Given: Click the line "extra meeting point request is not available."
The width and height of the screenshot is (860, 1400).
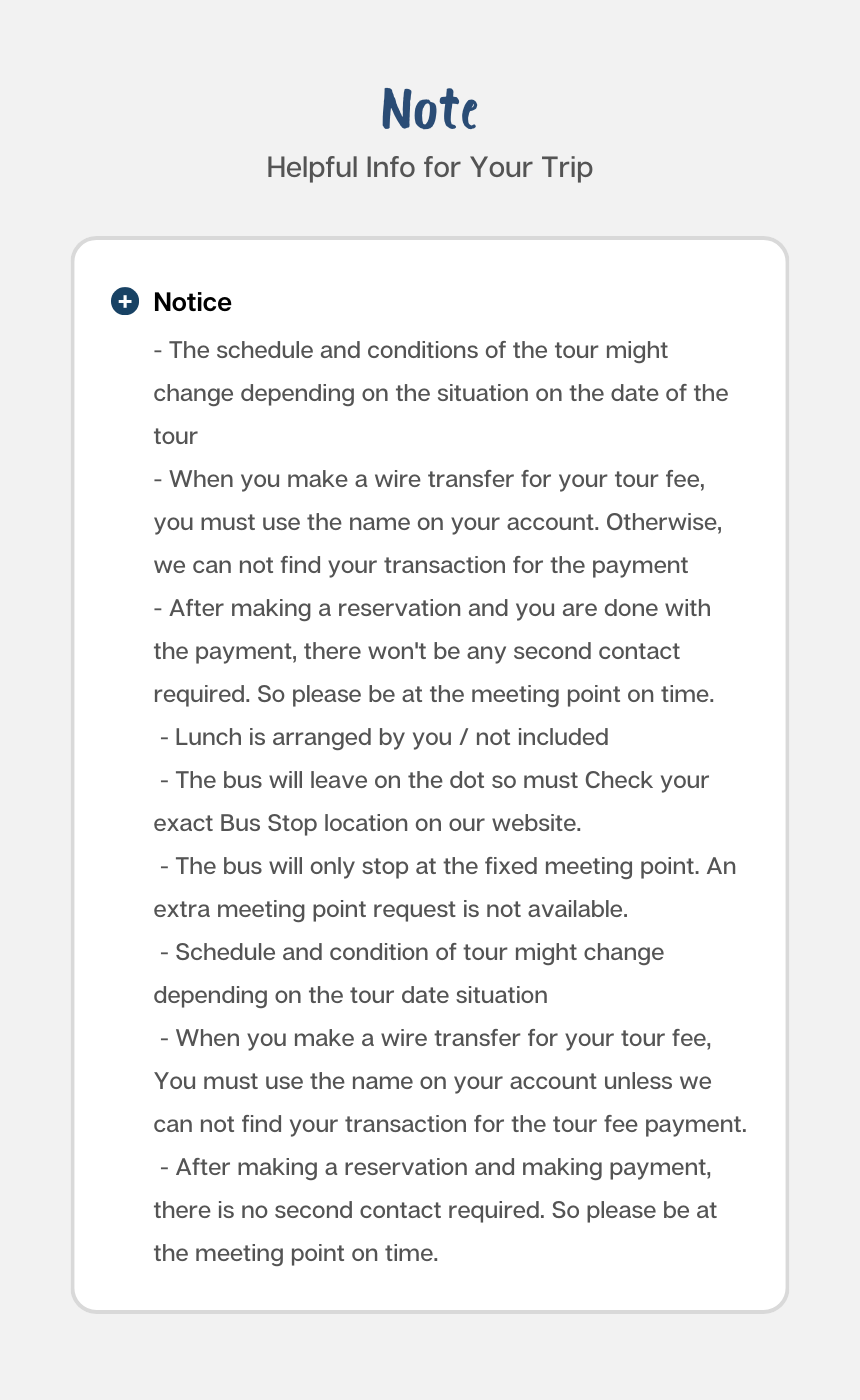Looking at the screenshot, I should pyautogui.click(x=390, y=909).
